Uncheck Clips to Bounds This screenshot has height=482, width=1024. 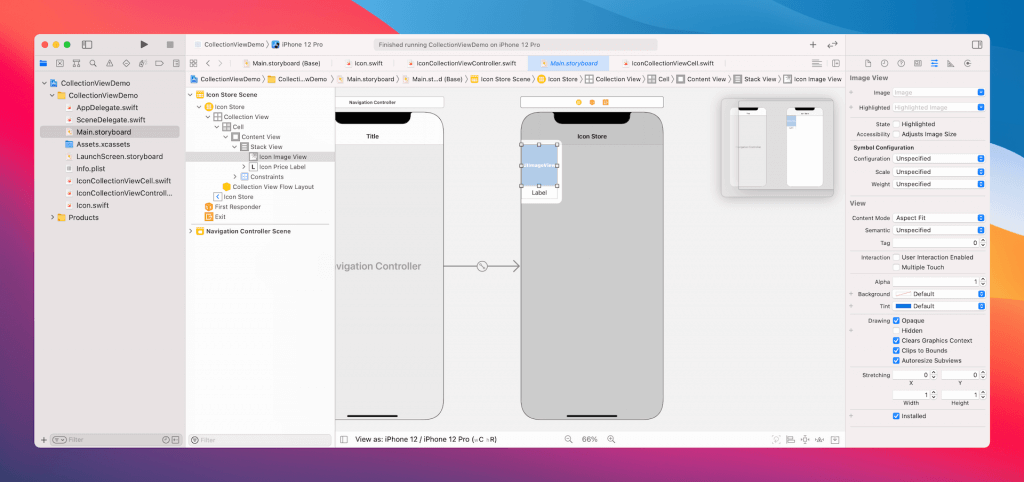point(896,350)
